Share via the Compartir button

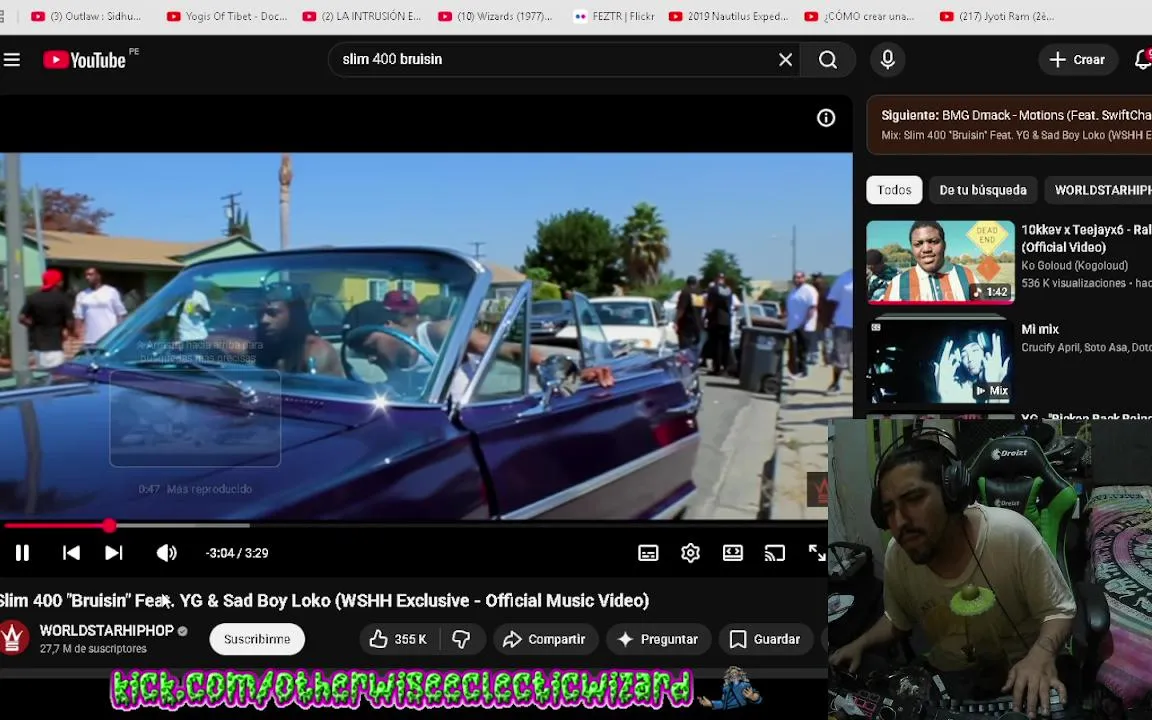click(x=545, y=639)
